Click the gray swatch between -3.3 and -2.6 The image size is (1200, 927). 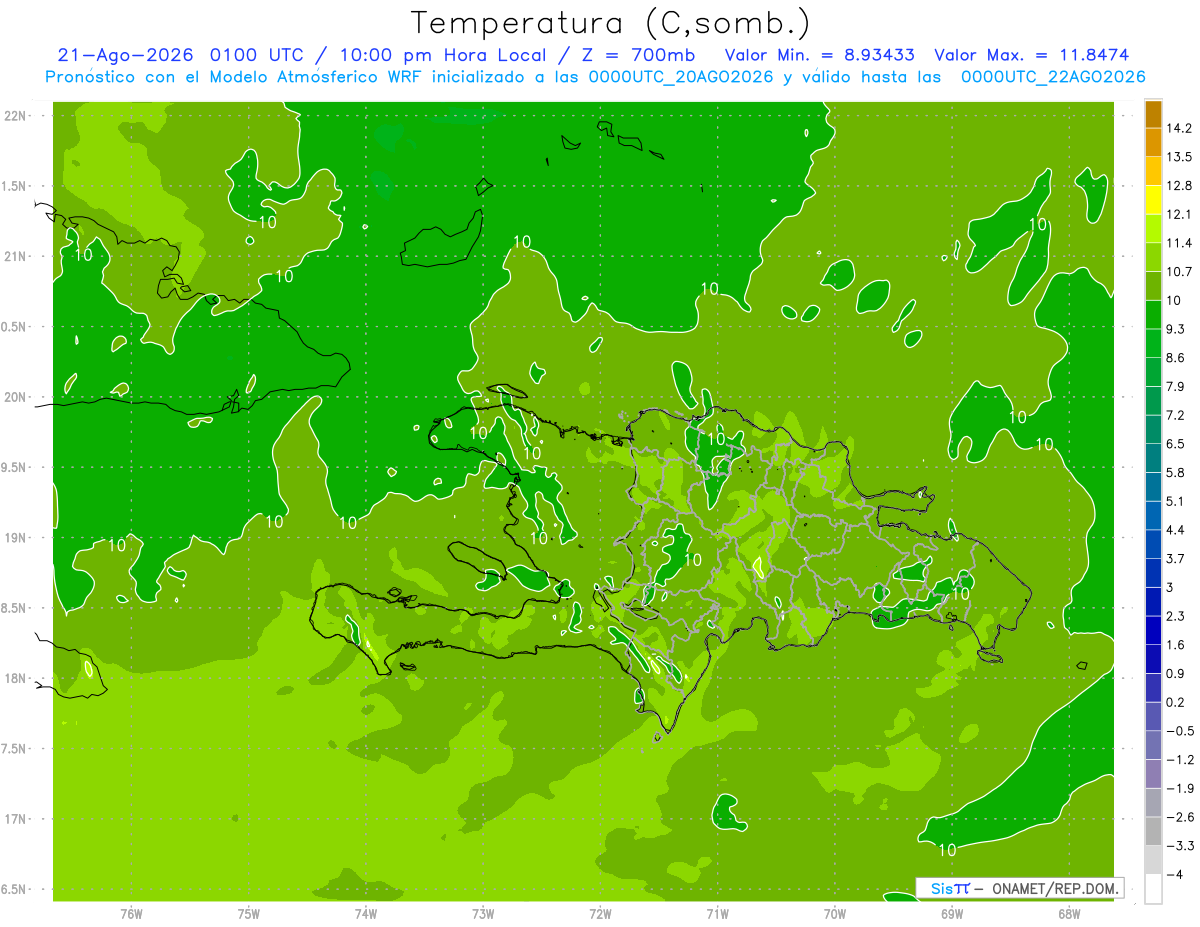tap(1153, 831)
